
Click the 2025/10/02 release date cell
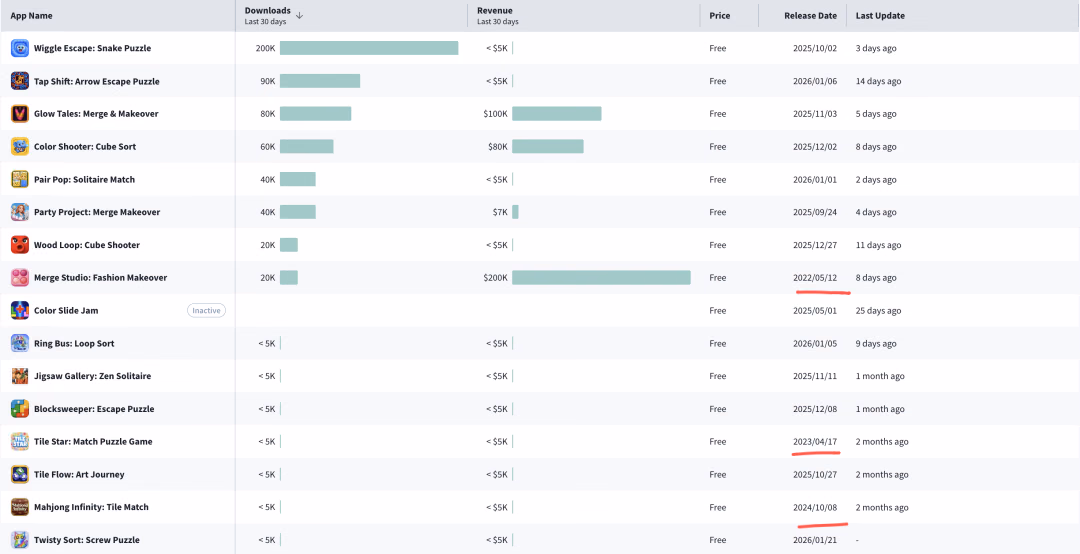(815, 48)
